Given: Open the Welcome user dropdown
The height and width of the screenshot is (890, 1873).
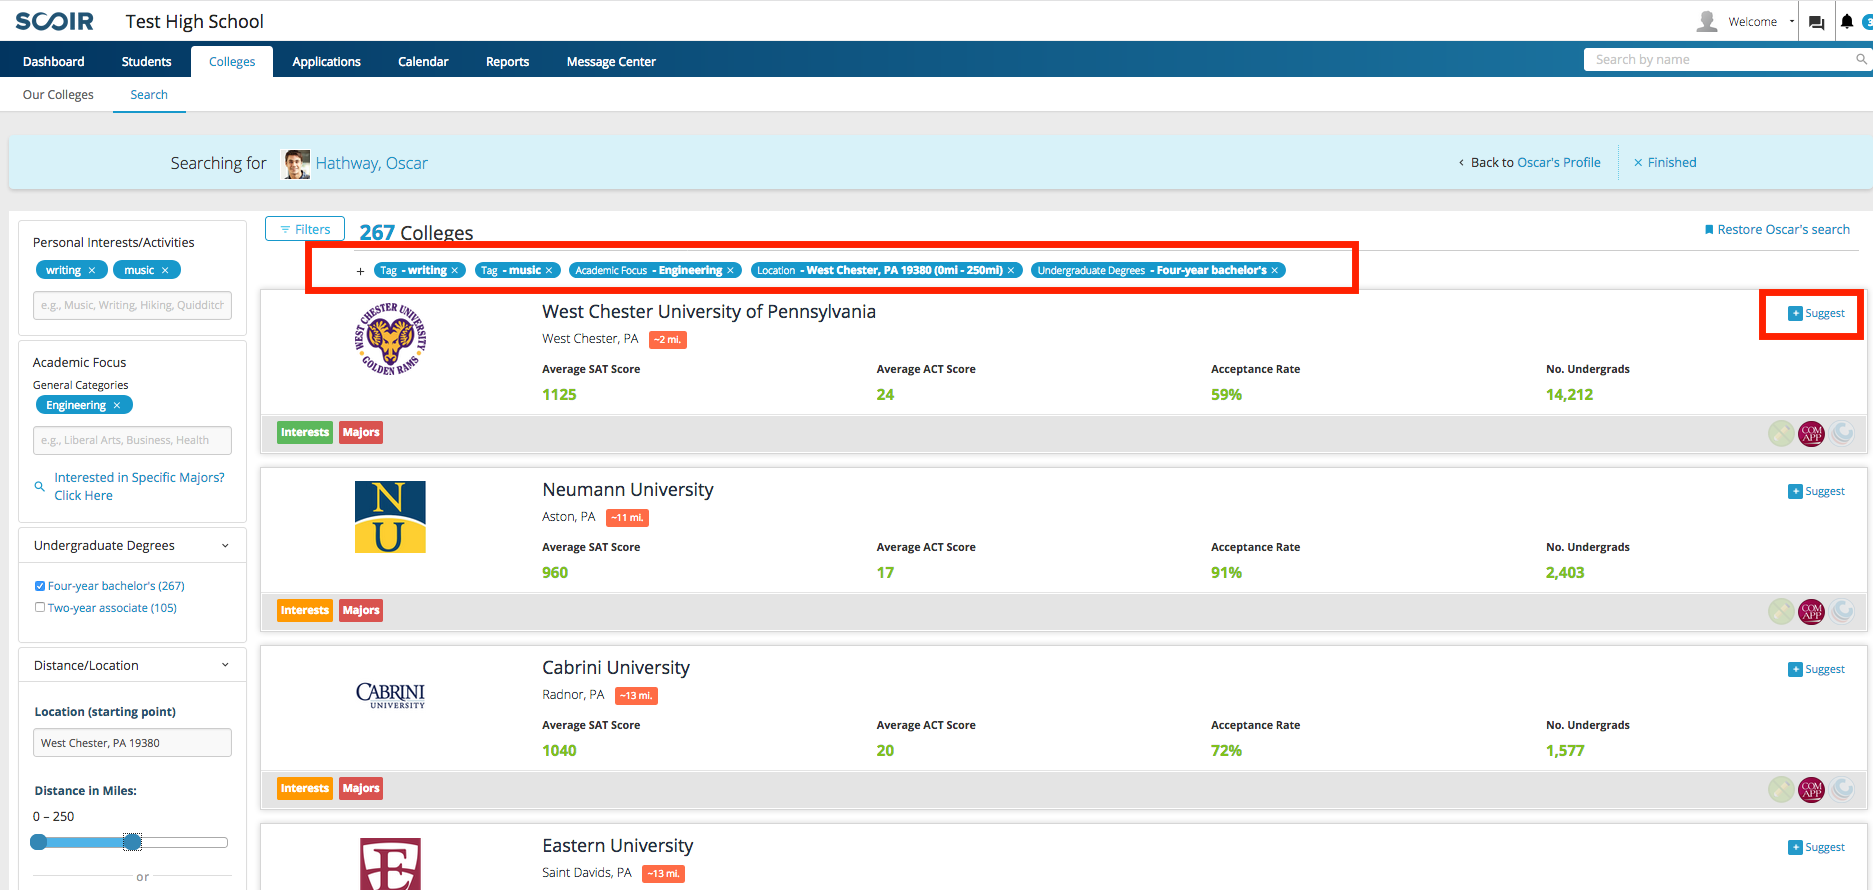Looking at the screenshot, I should [x=1760, y=22].
